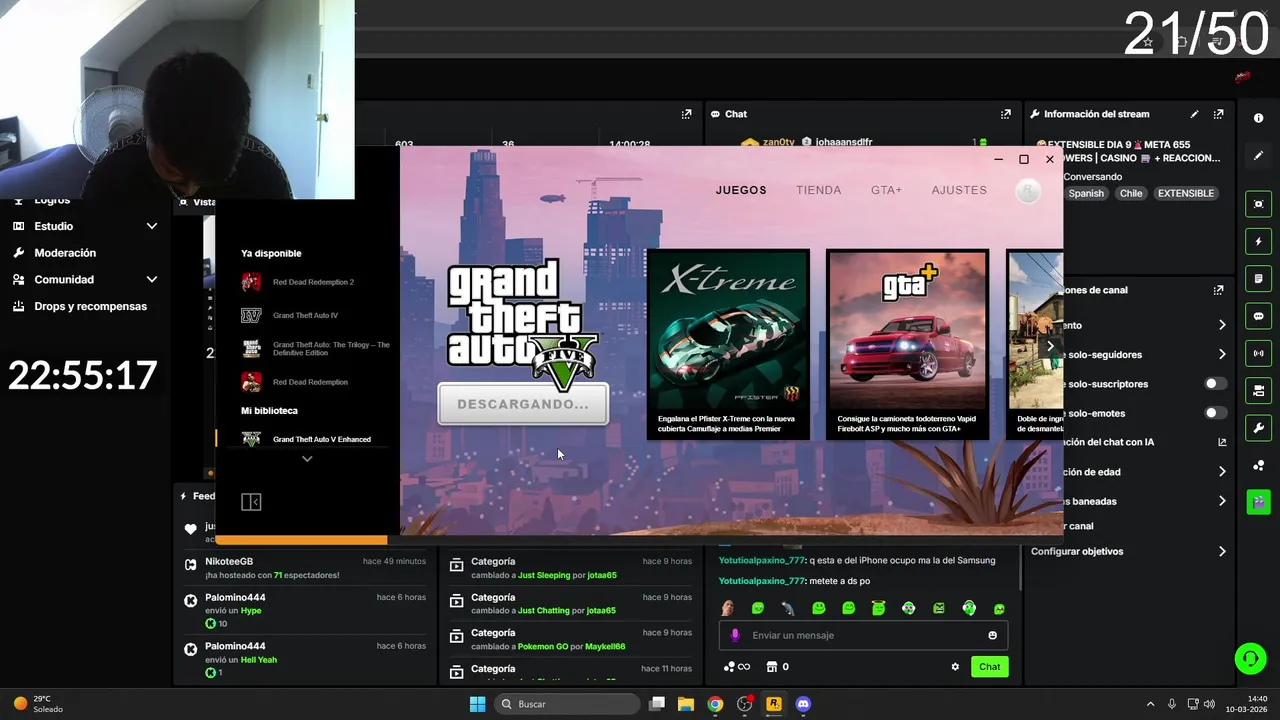Click the orange download progress bar
This screenshot has height=720, width=1280.
(301, 540)
